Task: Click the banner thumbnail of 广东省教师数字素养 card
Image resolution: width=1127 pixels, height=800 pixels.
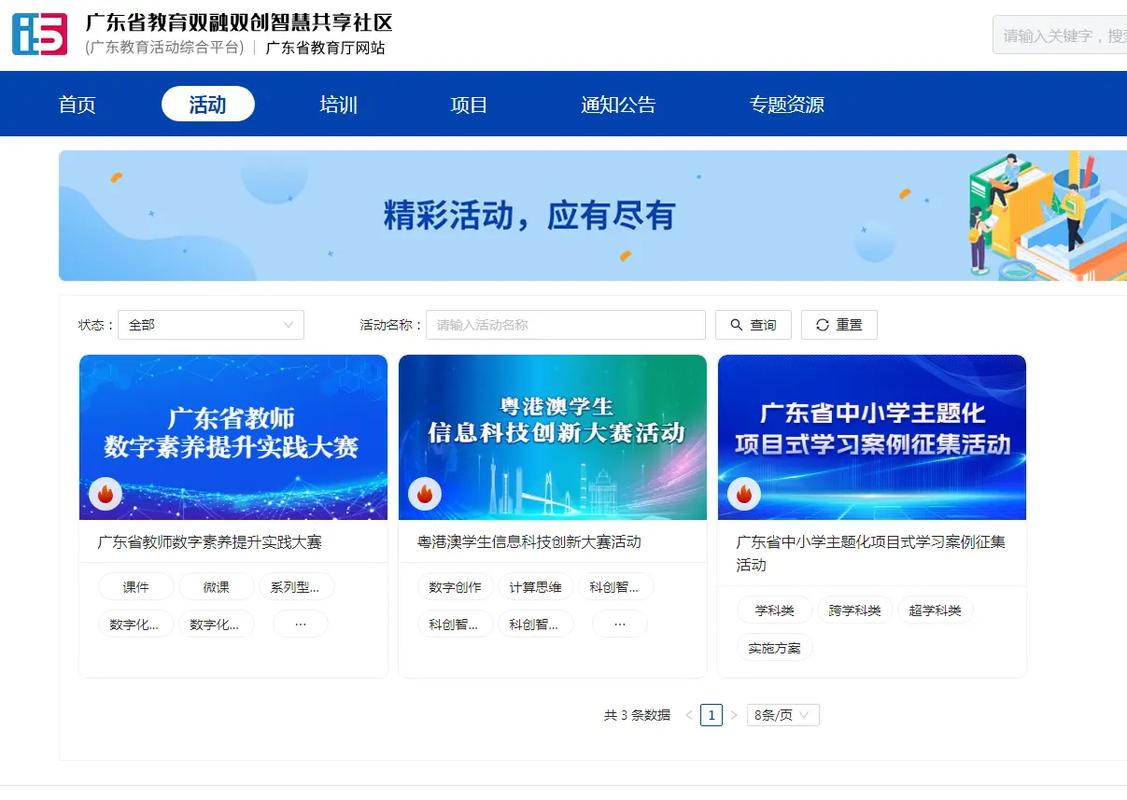Action: tap(233, 437)
